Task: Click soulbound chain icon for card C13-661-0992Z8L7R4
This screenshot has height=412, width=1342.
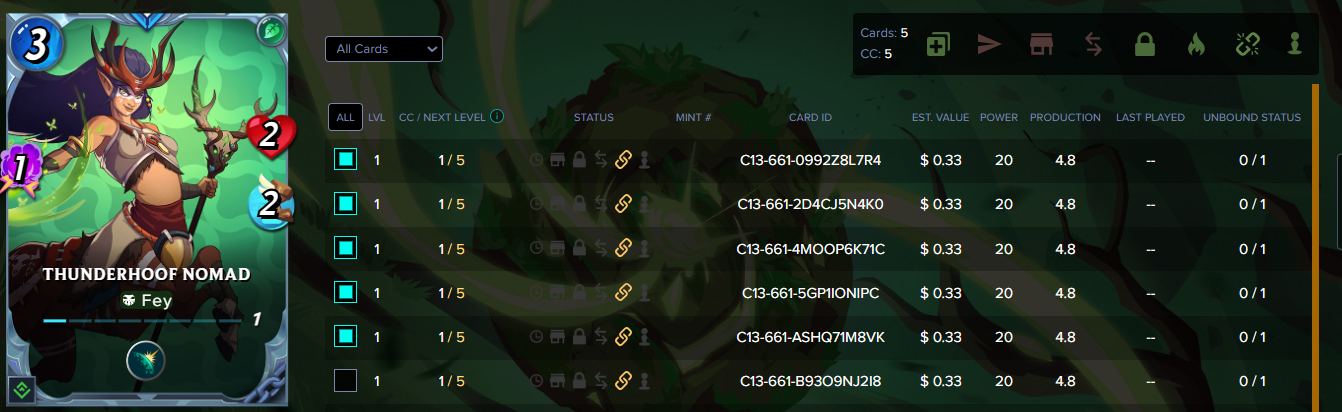Action: (x=623, y=160)
